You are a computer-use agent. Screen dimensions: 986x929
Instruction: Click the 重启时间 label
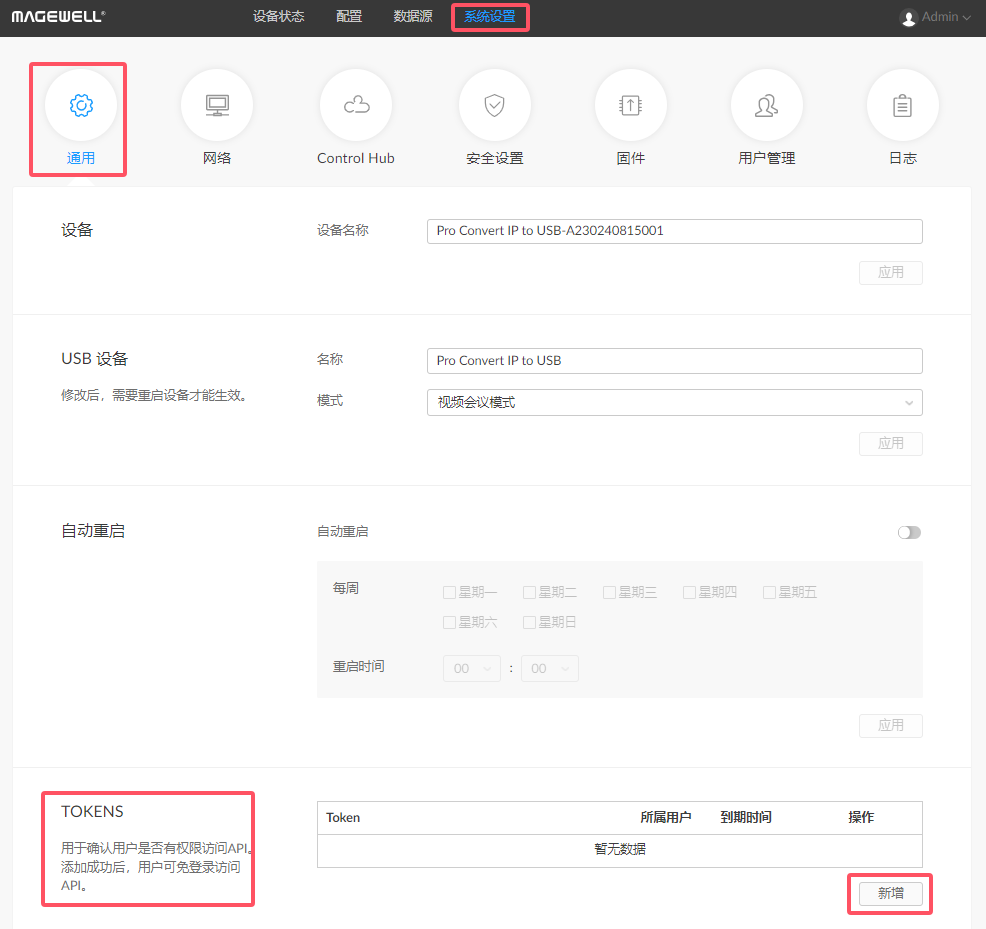tap(358, 666)
